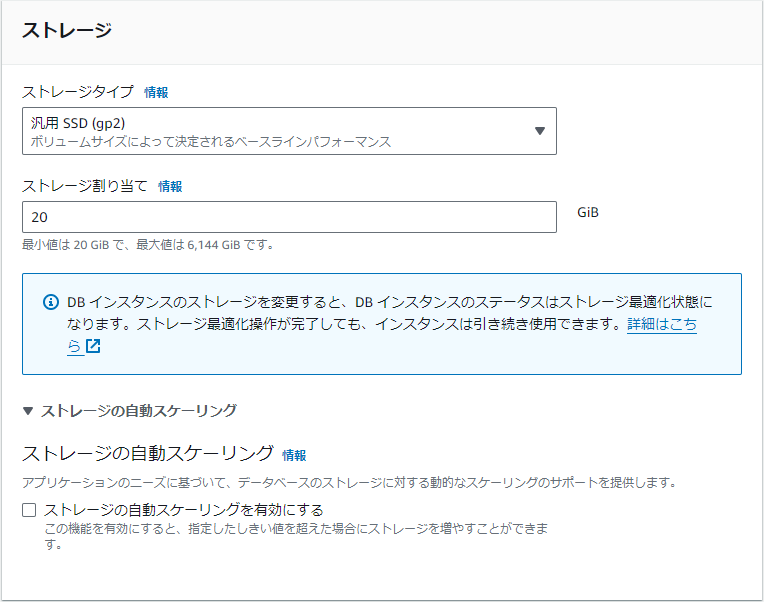The height and width of the screenshot is (602, 764).
Task: Click the この機能を有効にすると description text
Action: pos(296,536)
